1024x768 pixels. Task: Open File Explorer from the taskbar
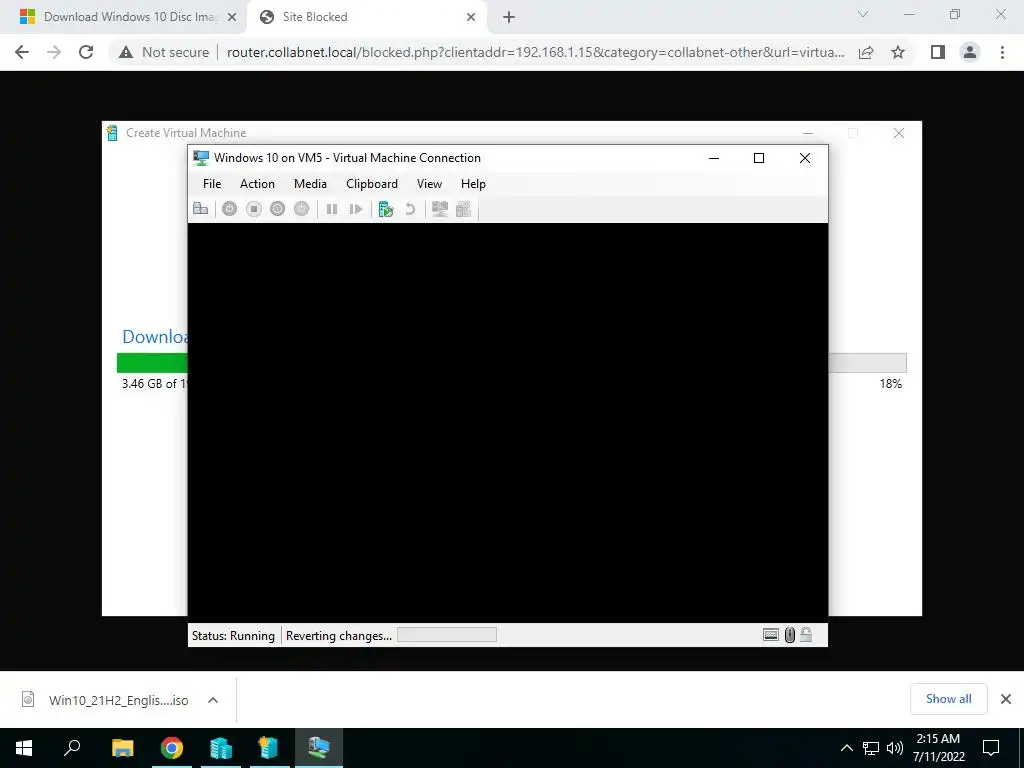123,748
